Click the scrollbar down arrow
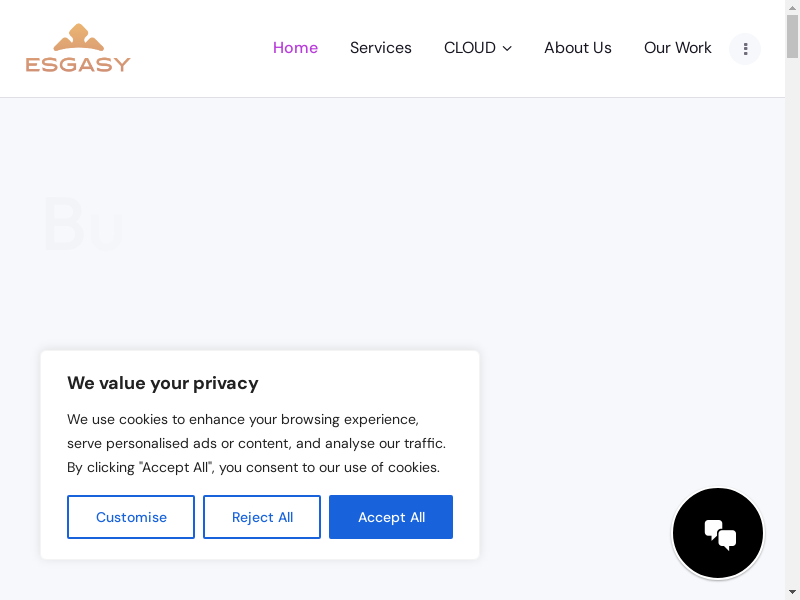Screen dimensions: 800x600 (792, 593)
